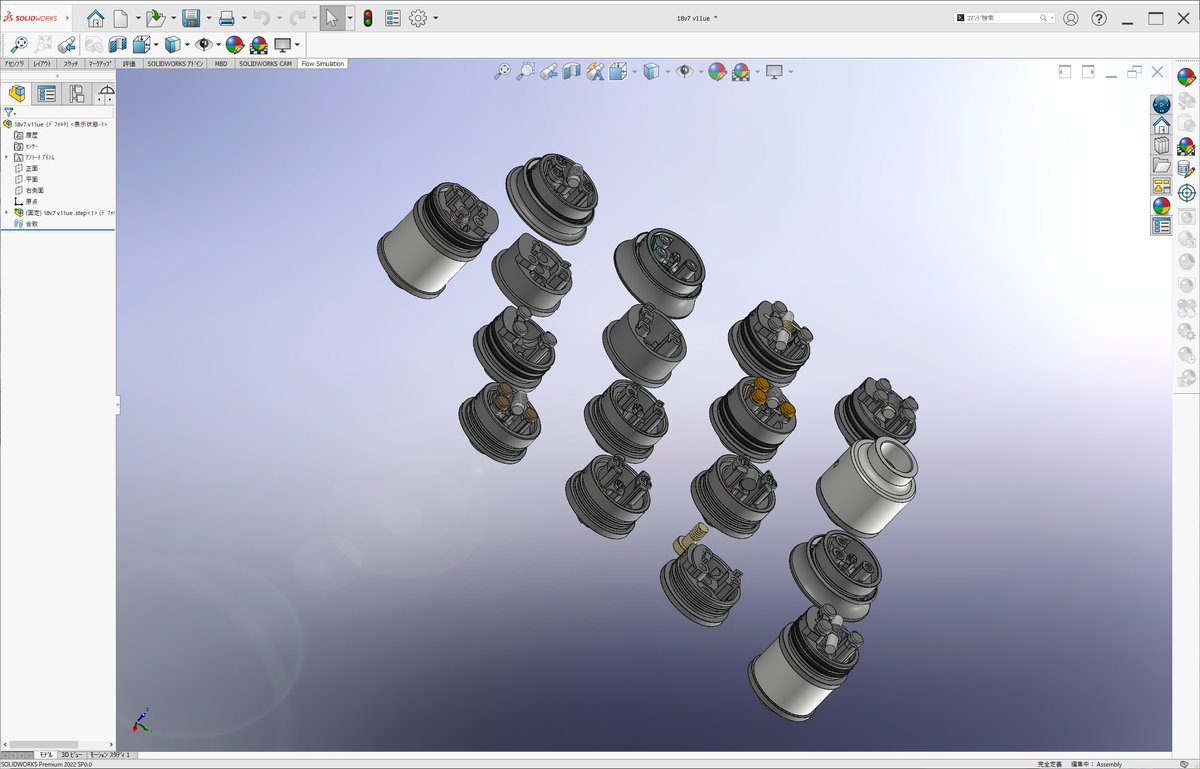Open the Flow Simulation command tab
Image resolution: width=1200 pixels, height=769 pixels.
pos(322,63)
